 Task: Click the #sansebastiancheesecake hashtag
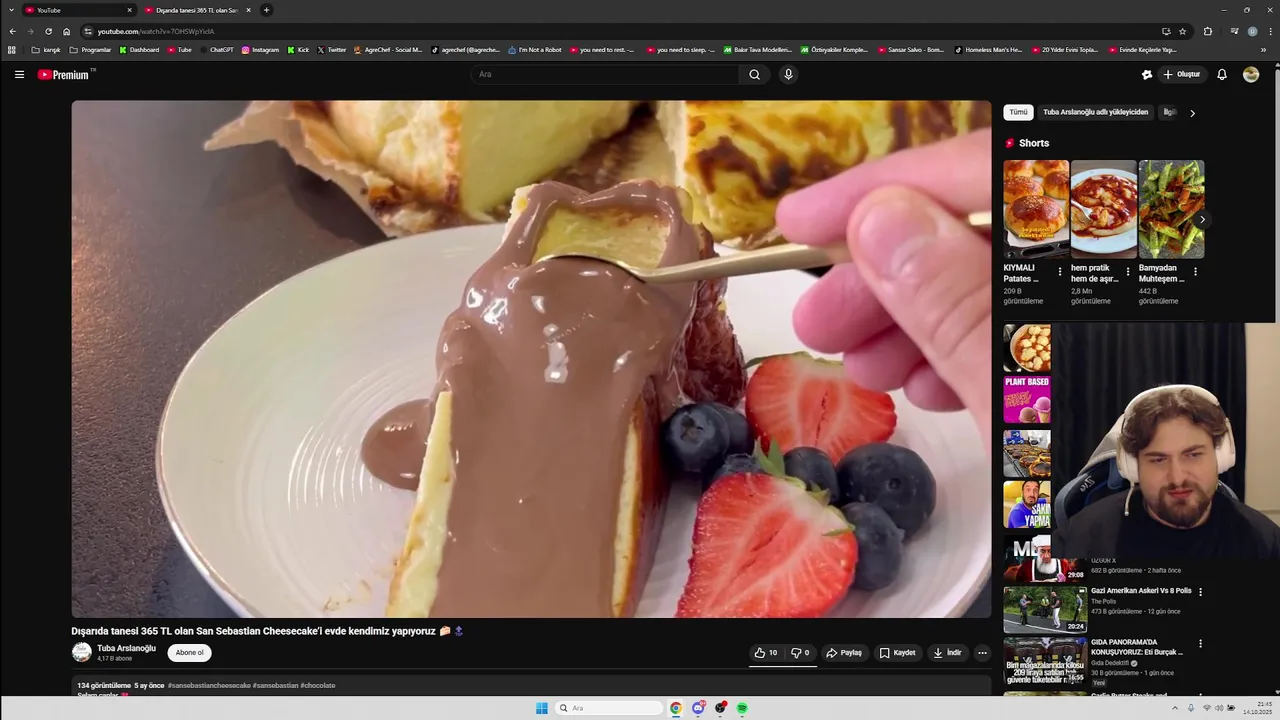click(x=209, y=686)
